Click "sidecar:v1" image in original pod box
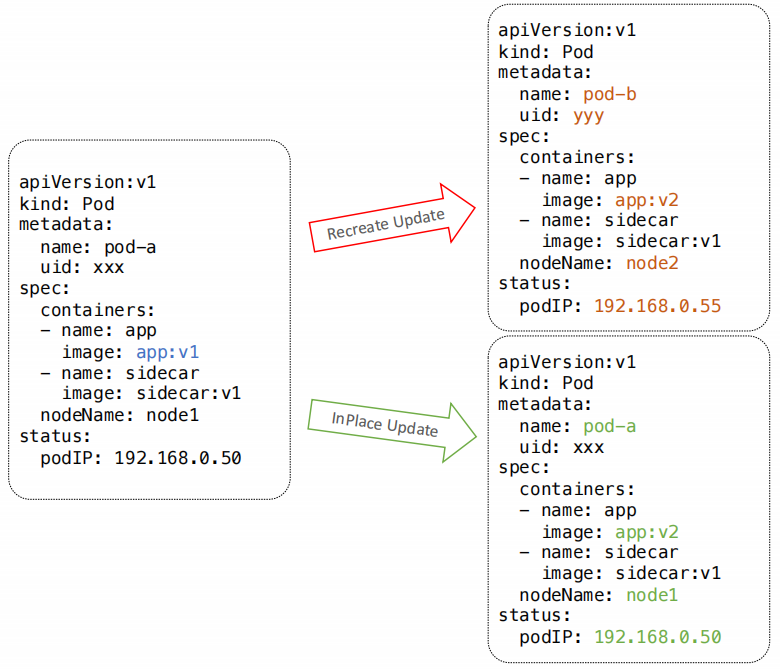The width and height of the screenshot is (780, 669). pyautogui.click(x=189, y=393)
